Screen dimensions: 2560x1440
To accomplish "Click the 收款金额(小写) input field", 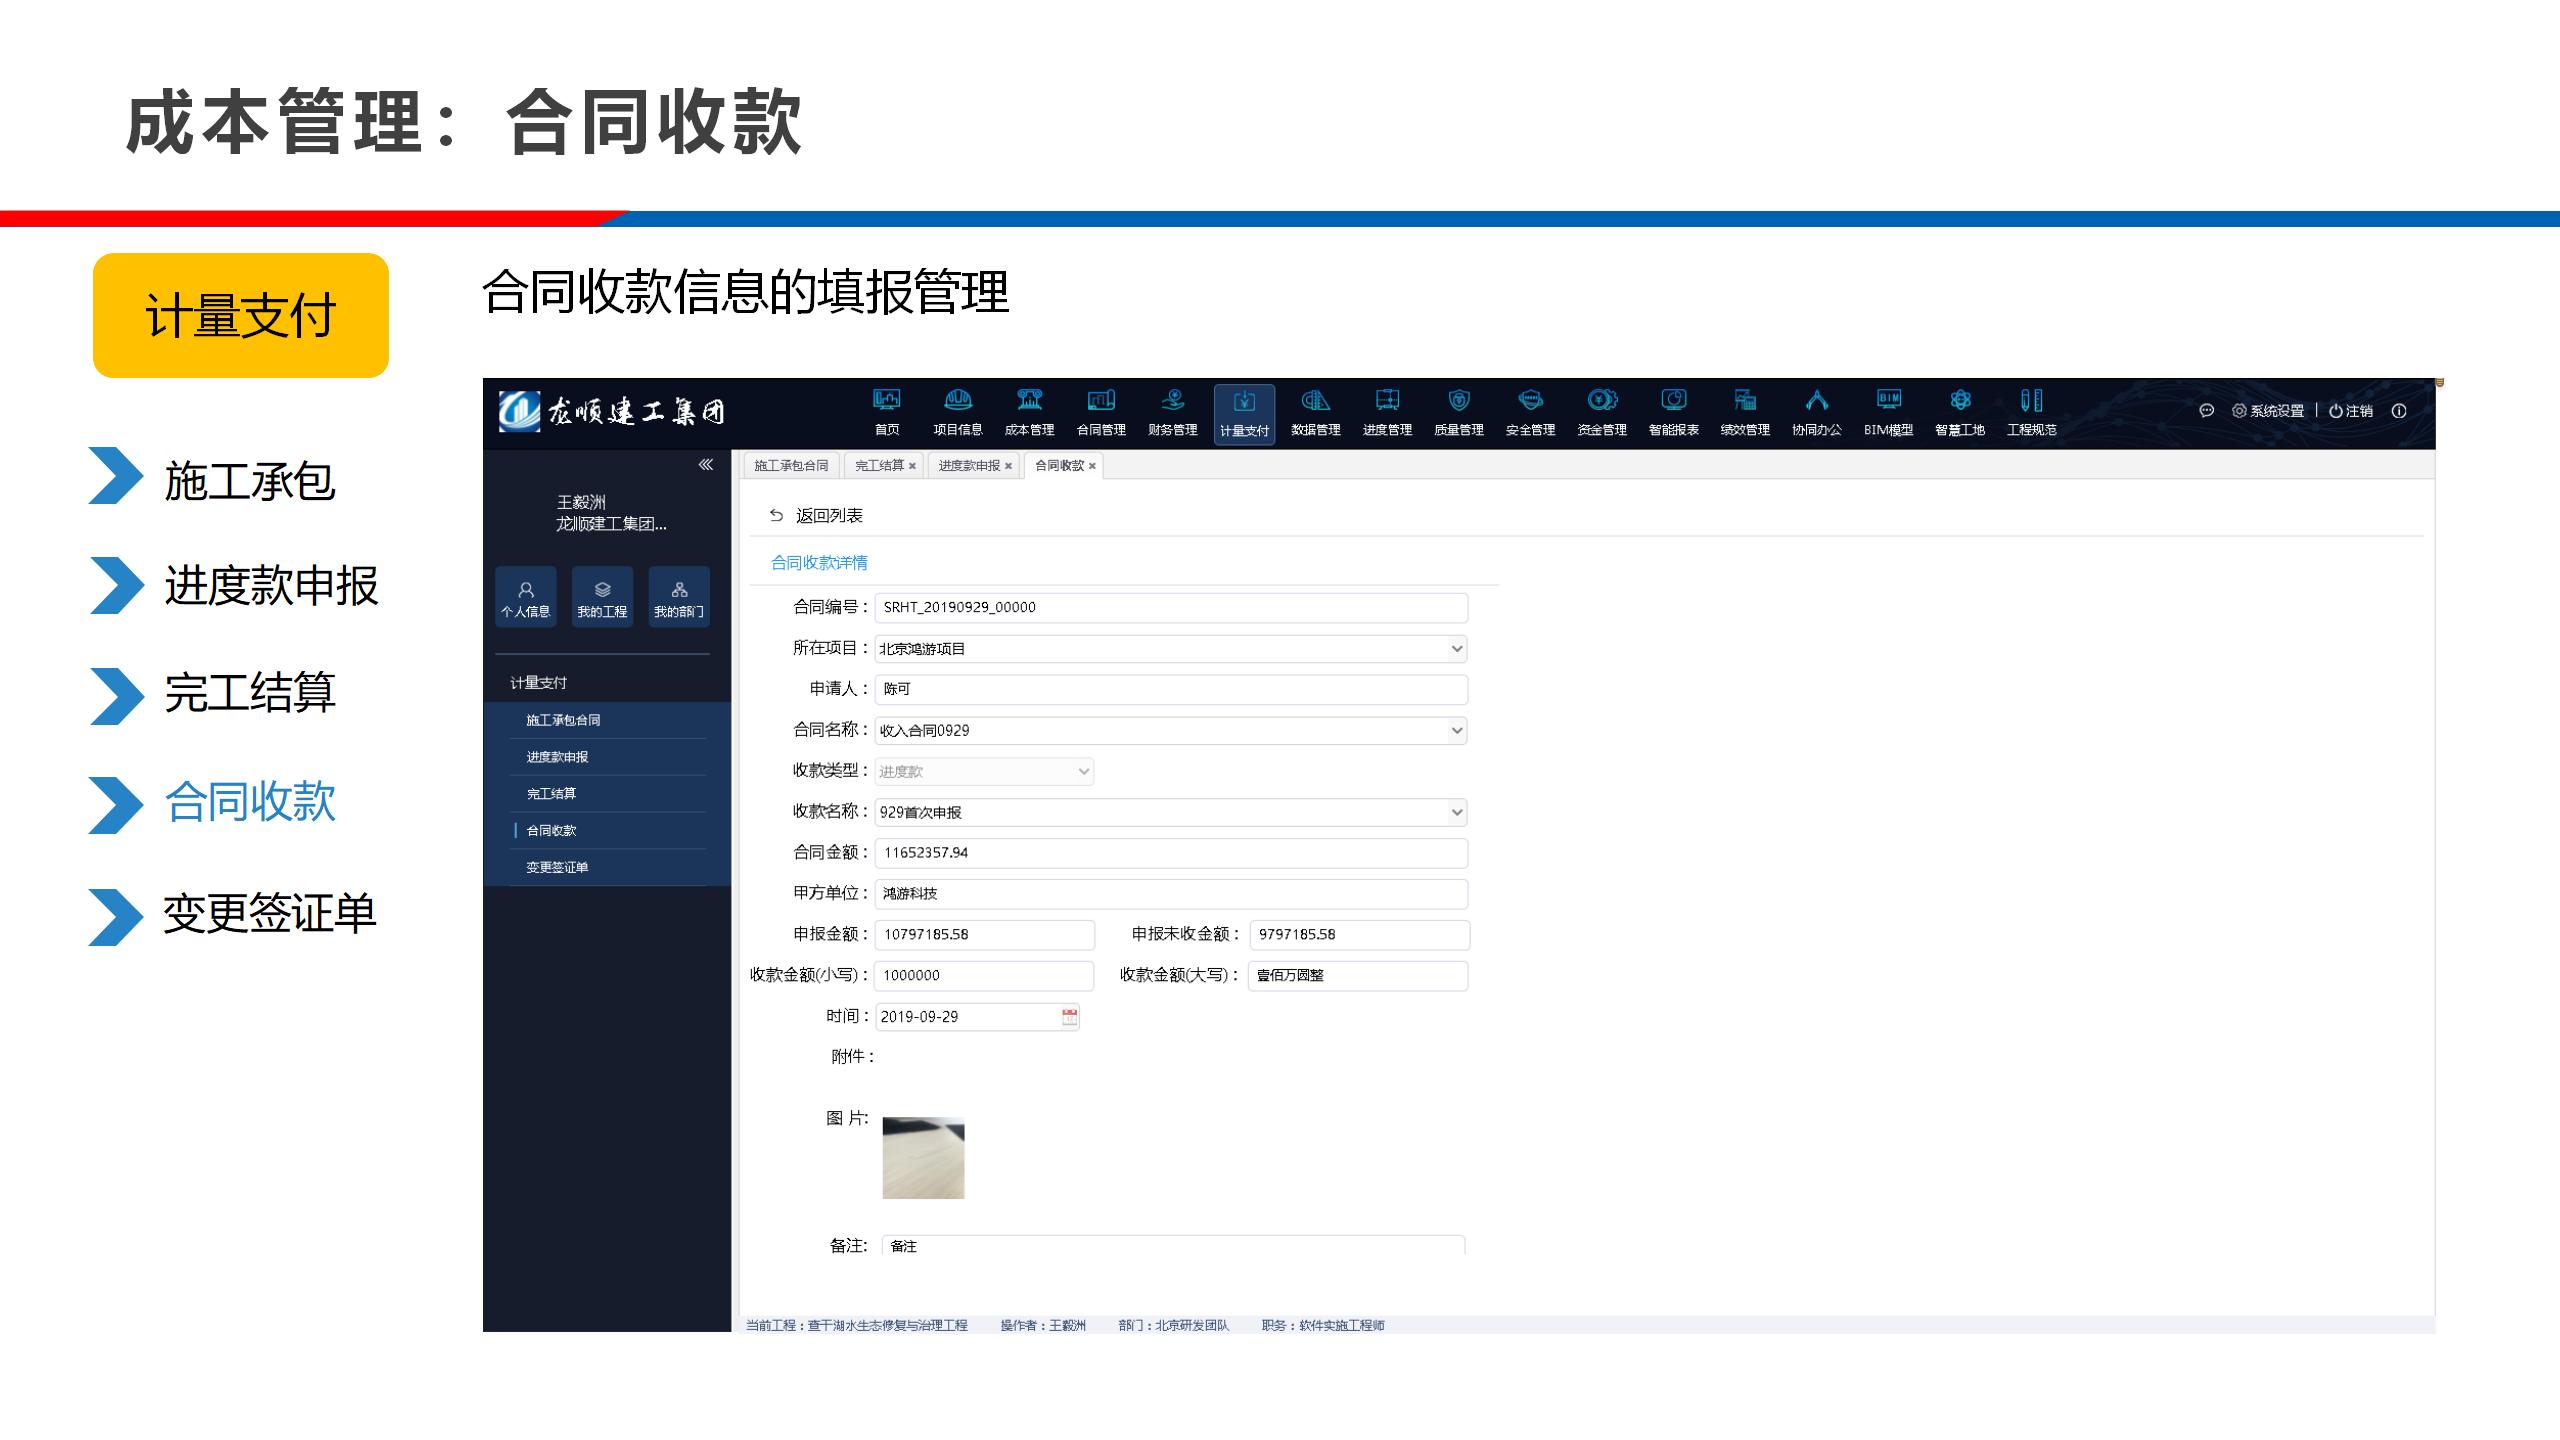I will [984, 976].
